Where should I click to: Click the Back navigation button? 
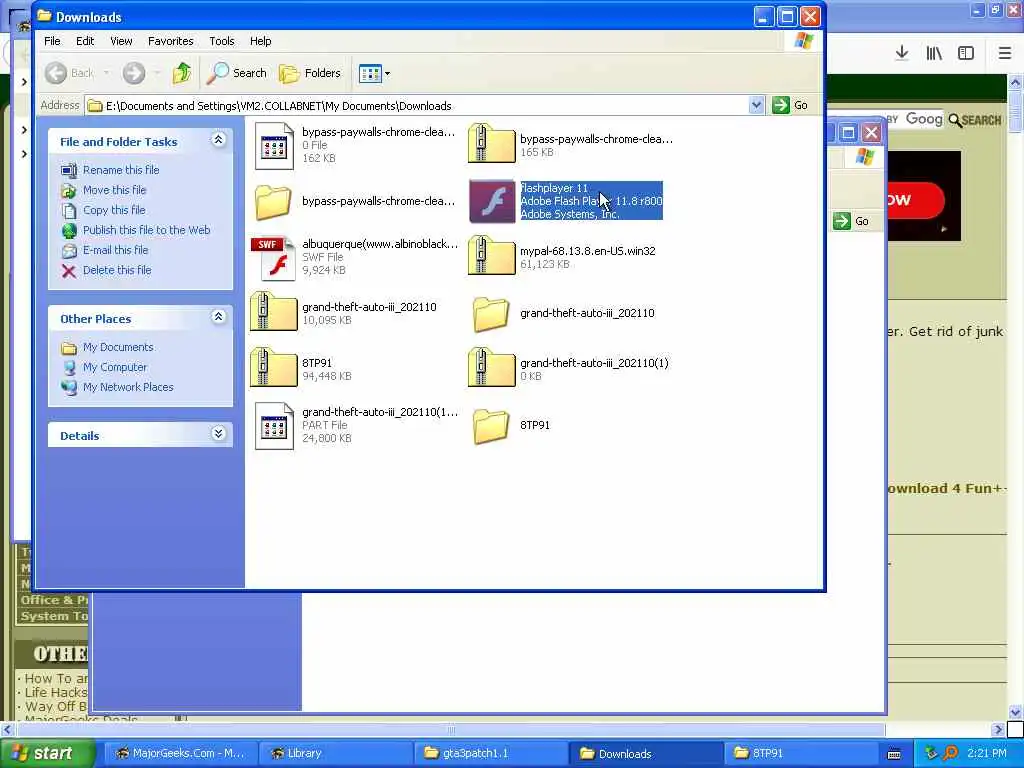click(69, 72)
